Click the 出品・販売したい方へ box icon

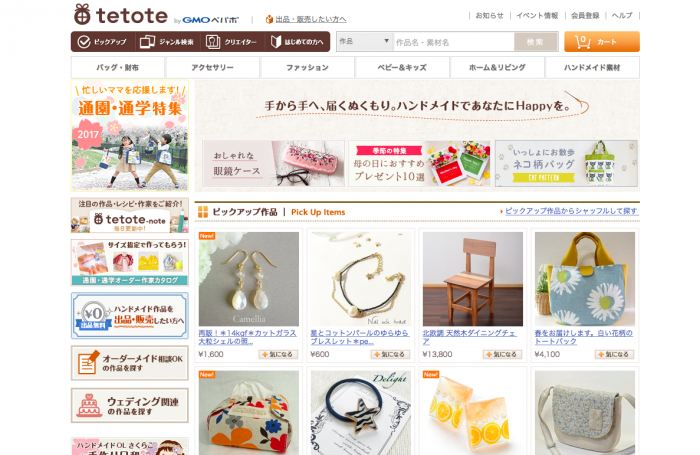point(269,19)
